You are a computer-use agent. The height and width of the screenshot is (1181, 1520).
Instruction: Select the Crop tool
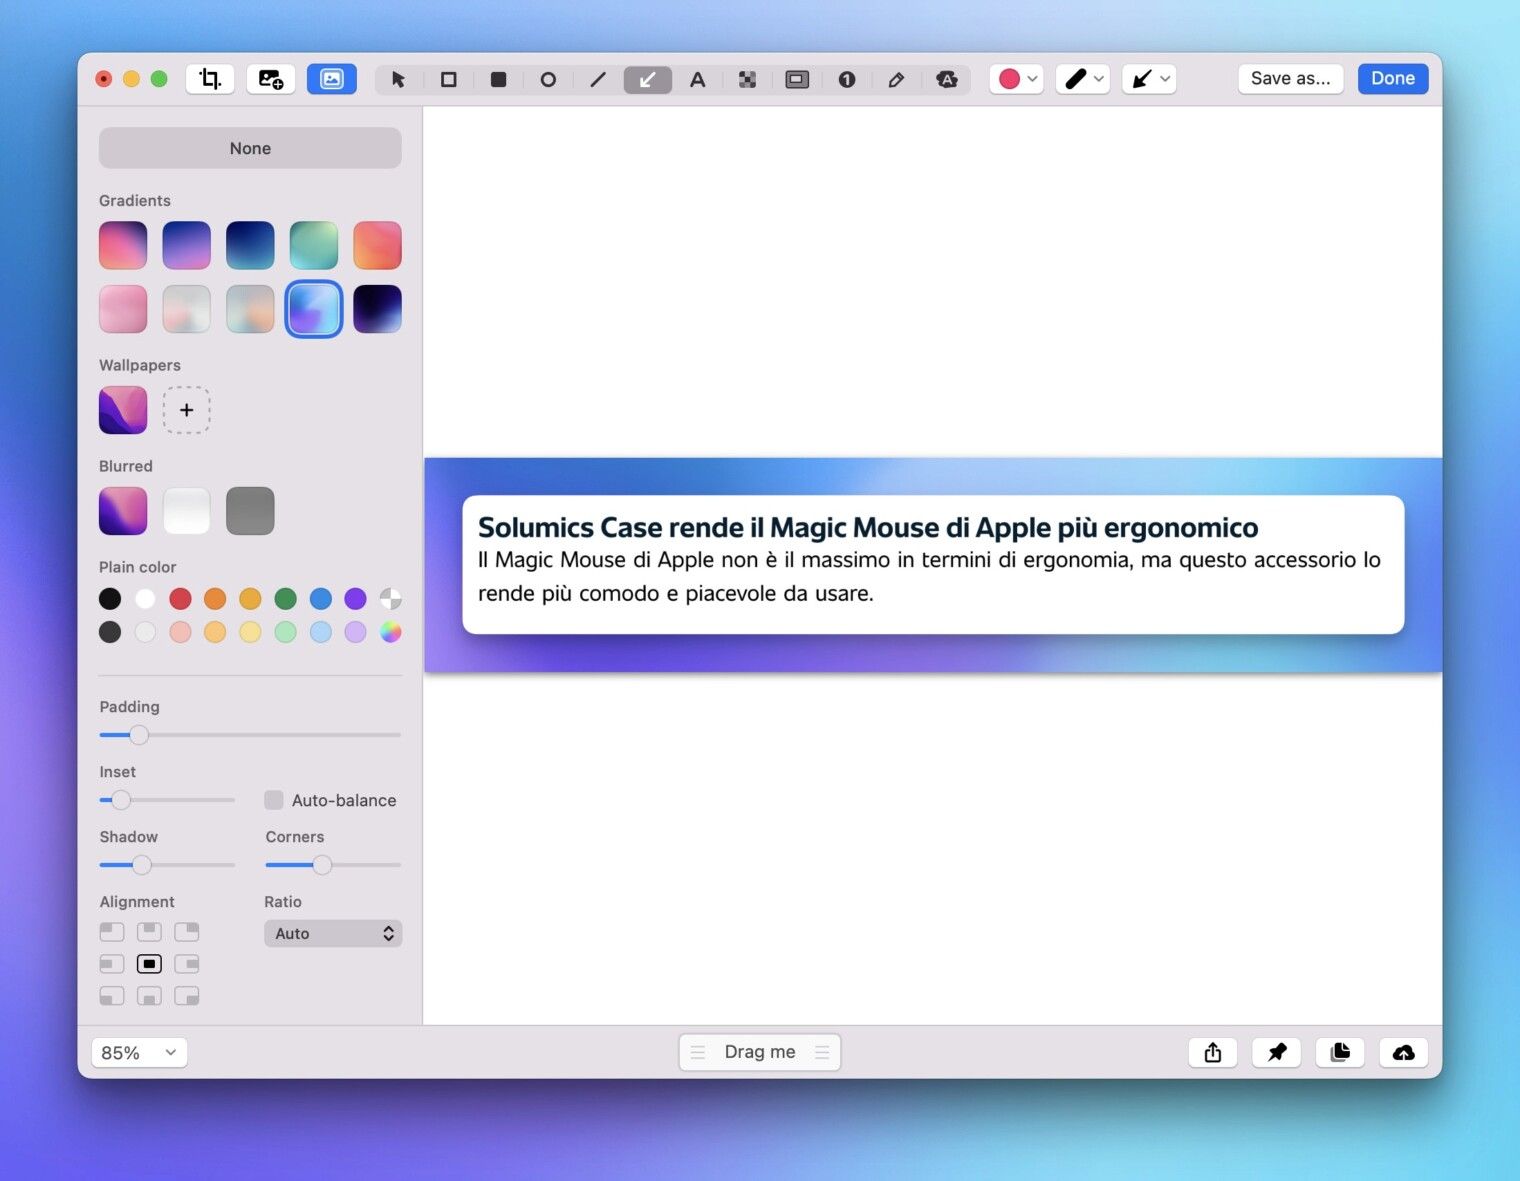coord(210,79)
